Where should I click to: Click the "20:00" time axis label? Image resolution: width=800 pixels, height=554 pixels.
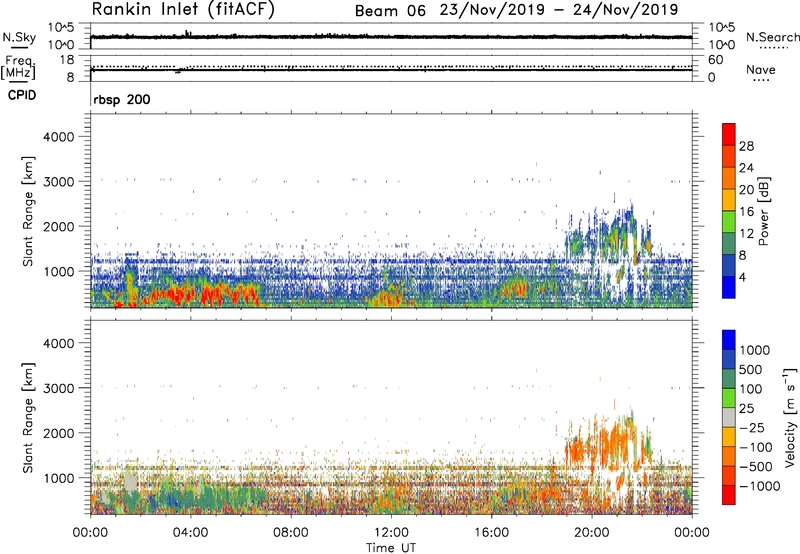click(592, 533)
